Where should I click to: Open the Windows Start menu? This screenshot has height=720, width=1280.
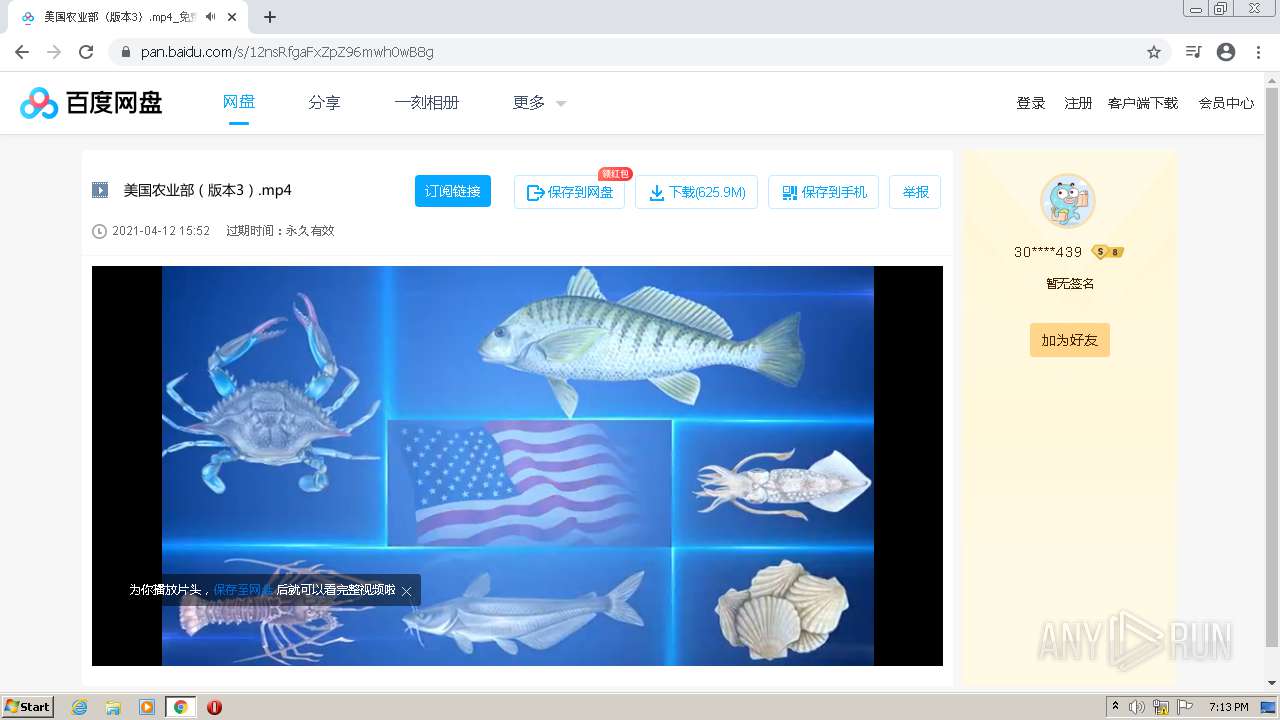tap(28, 706)
